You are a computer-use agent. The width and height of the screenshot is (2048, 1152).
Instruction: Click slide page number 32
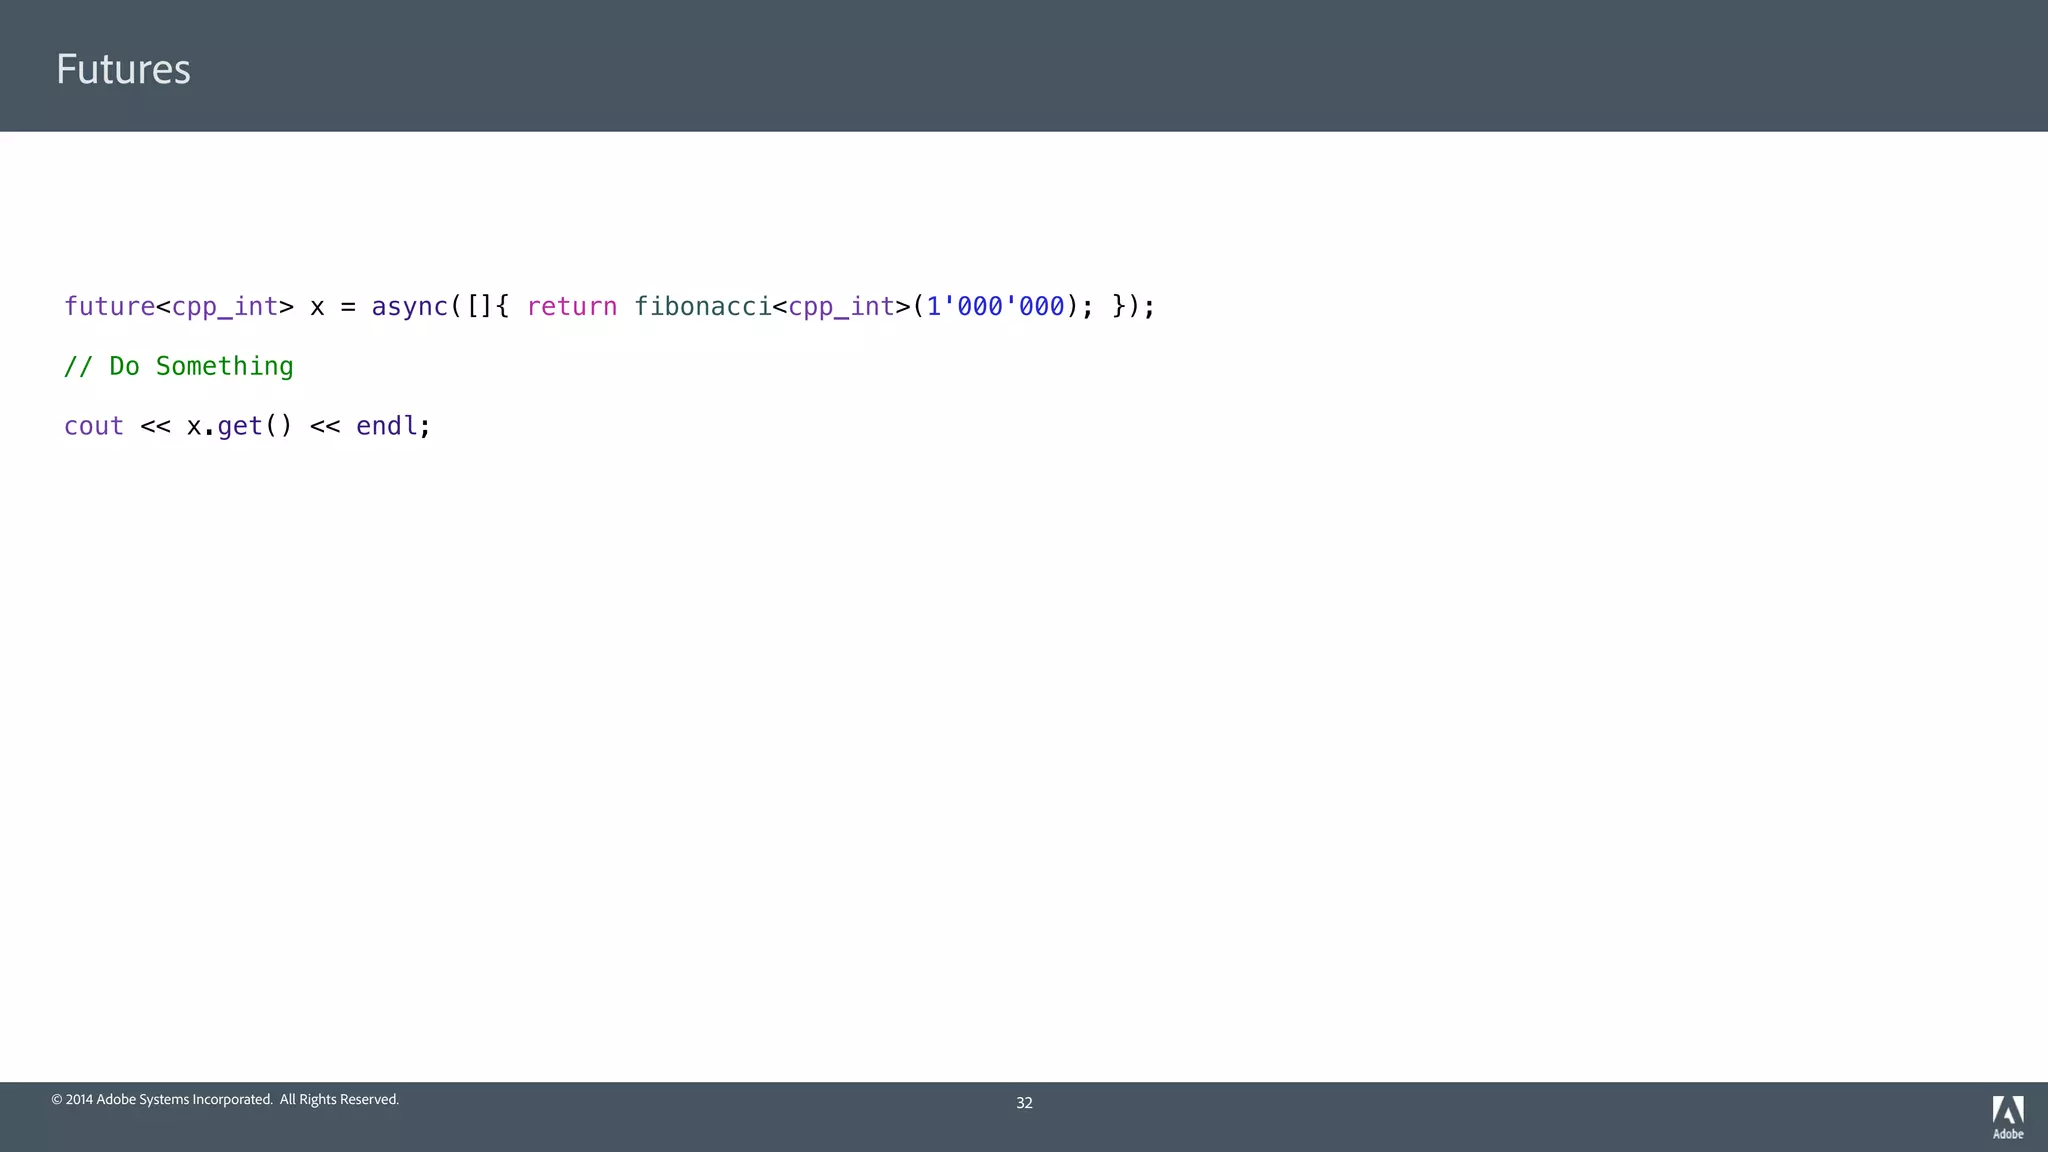[x=1024, y=1102]
